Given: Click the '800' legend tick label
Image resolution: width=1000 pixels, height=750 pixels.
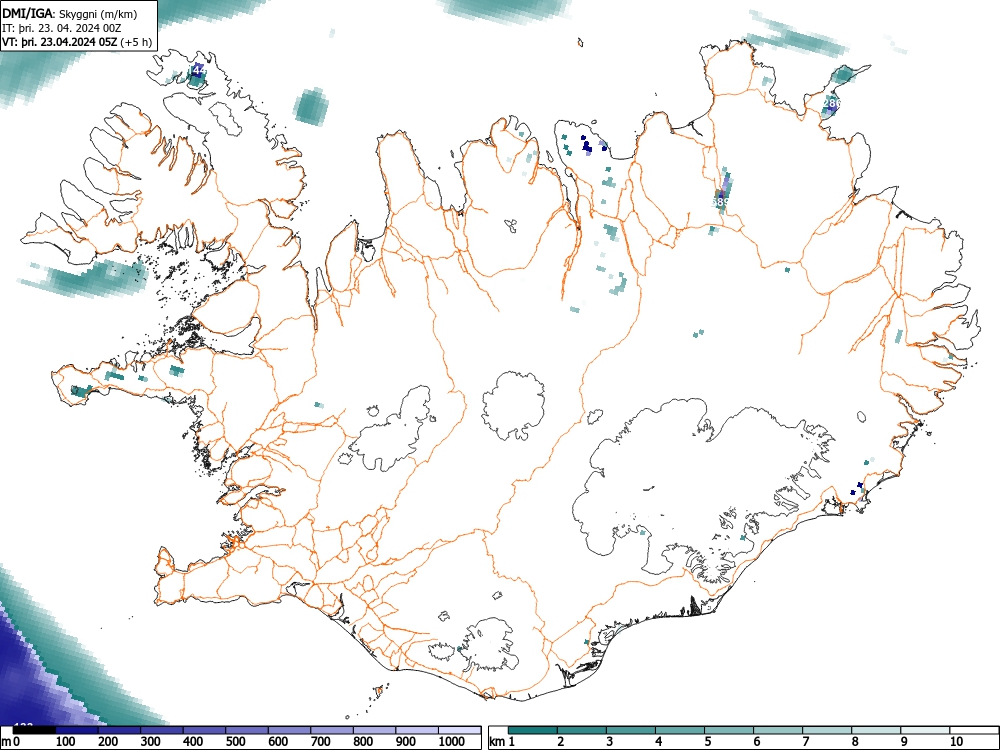Looking at the screenshot, I should coord(363,742).
